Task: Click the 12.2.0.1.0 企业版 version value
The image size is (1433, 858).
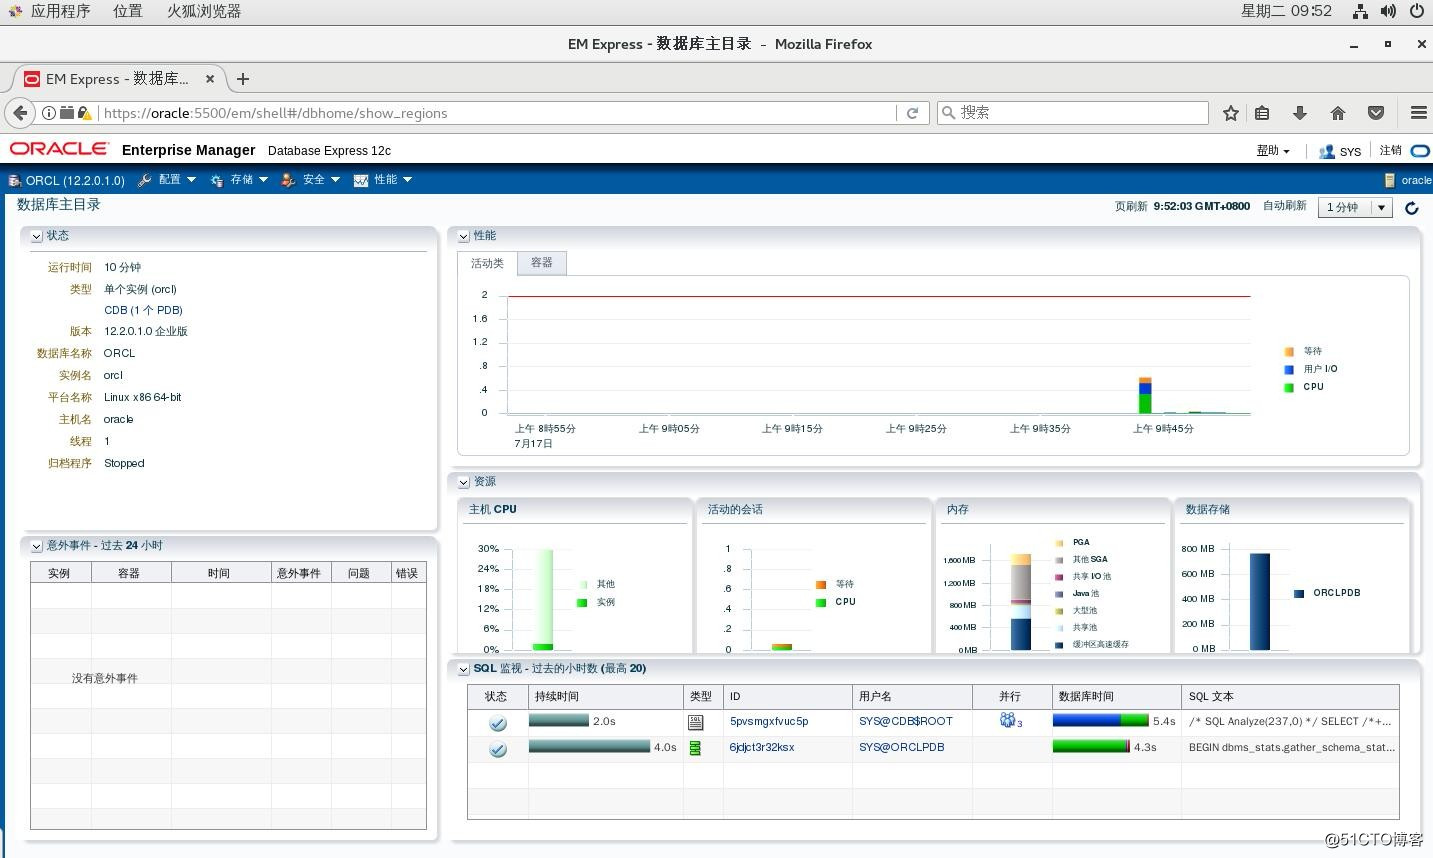Action: click(x=146, y=331)
